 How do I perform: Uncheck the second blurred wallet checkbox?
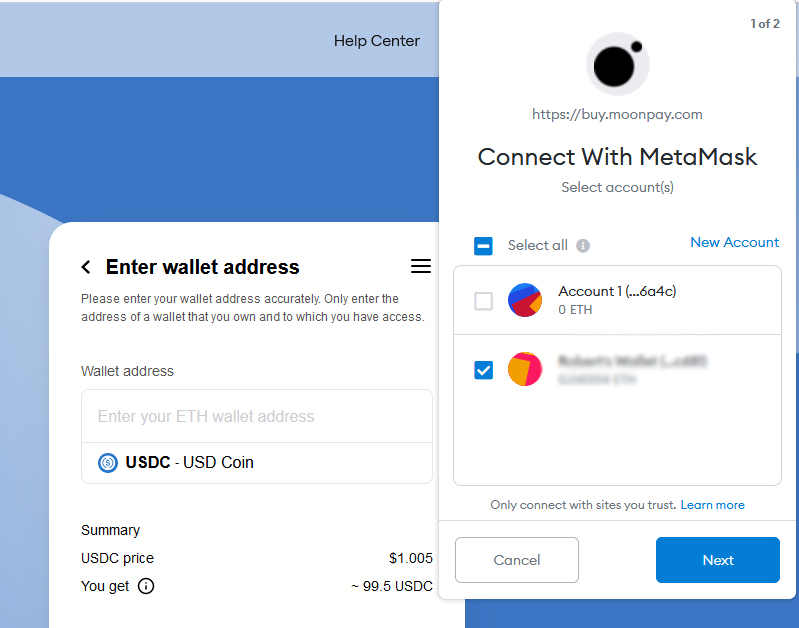click(483, 370)
